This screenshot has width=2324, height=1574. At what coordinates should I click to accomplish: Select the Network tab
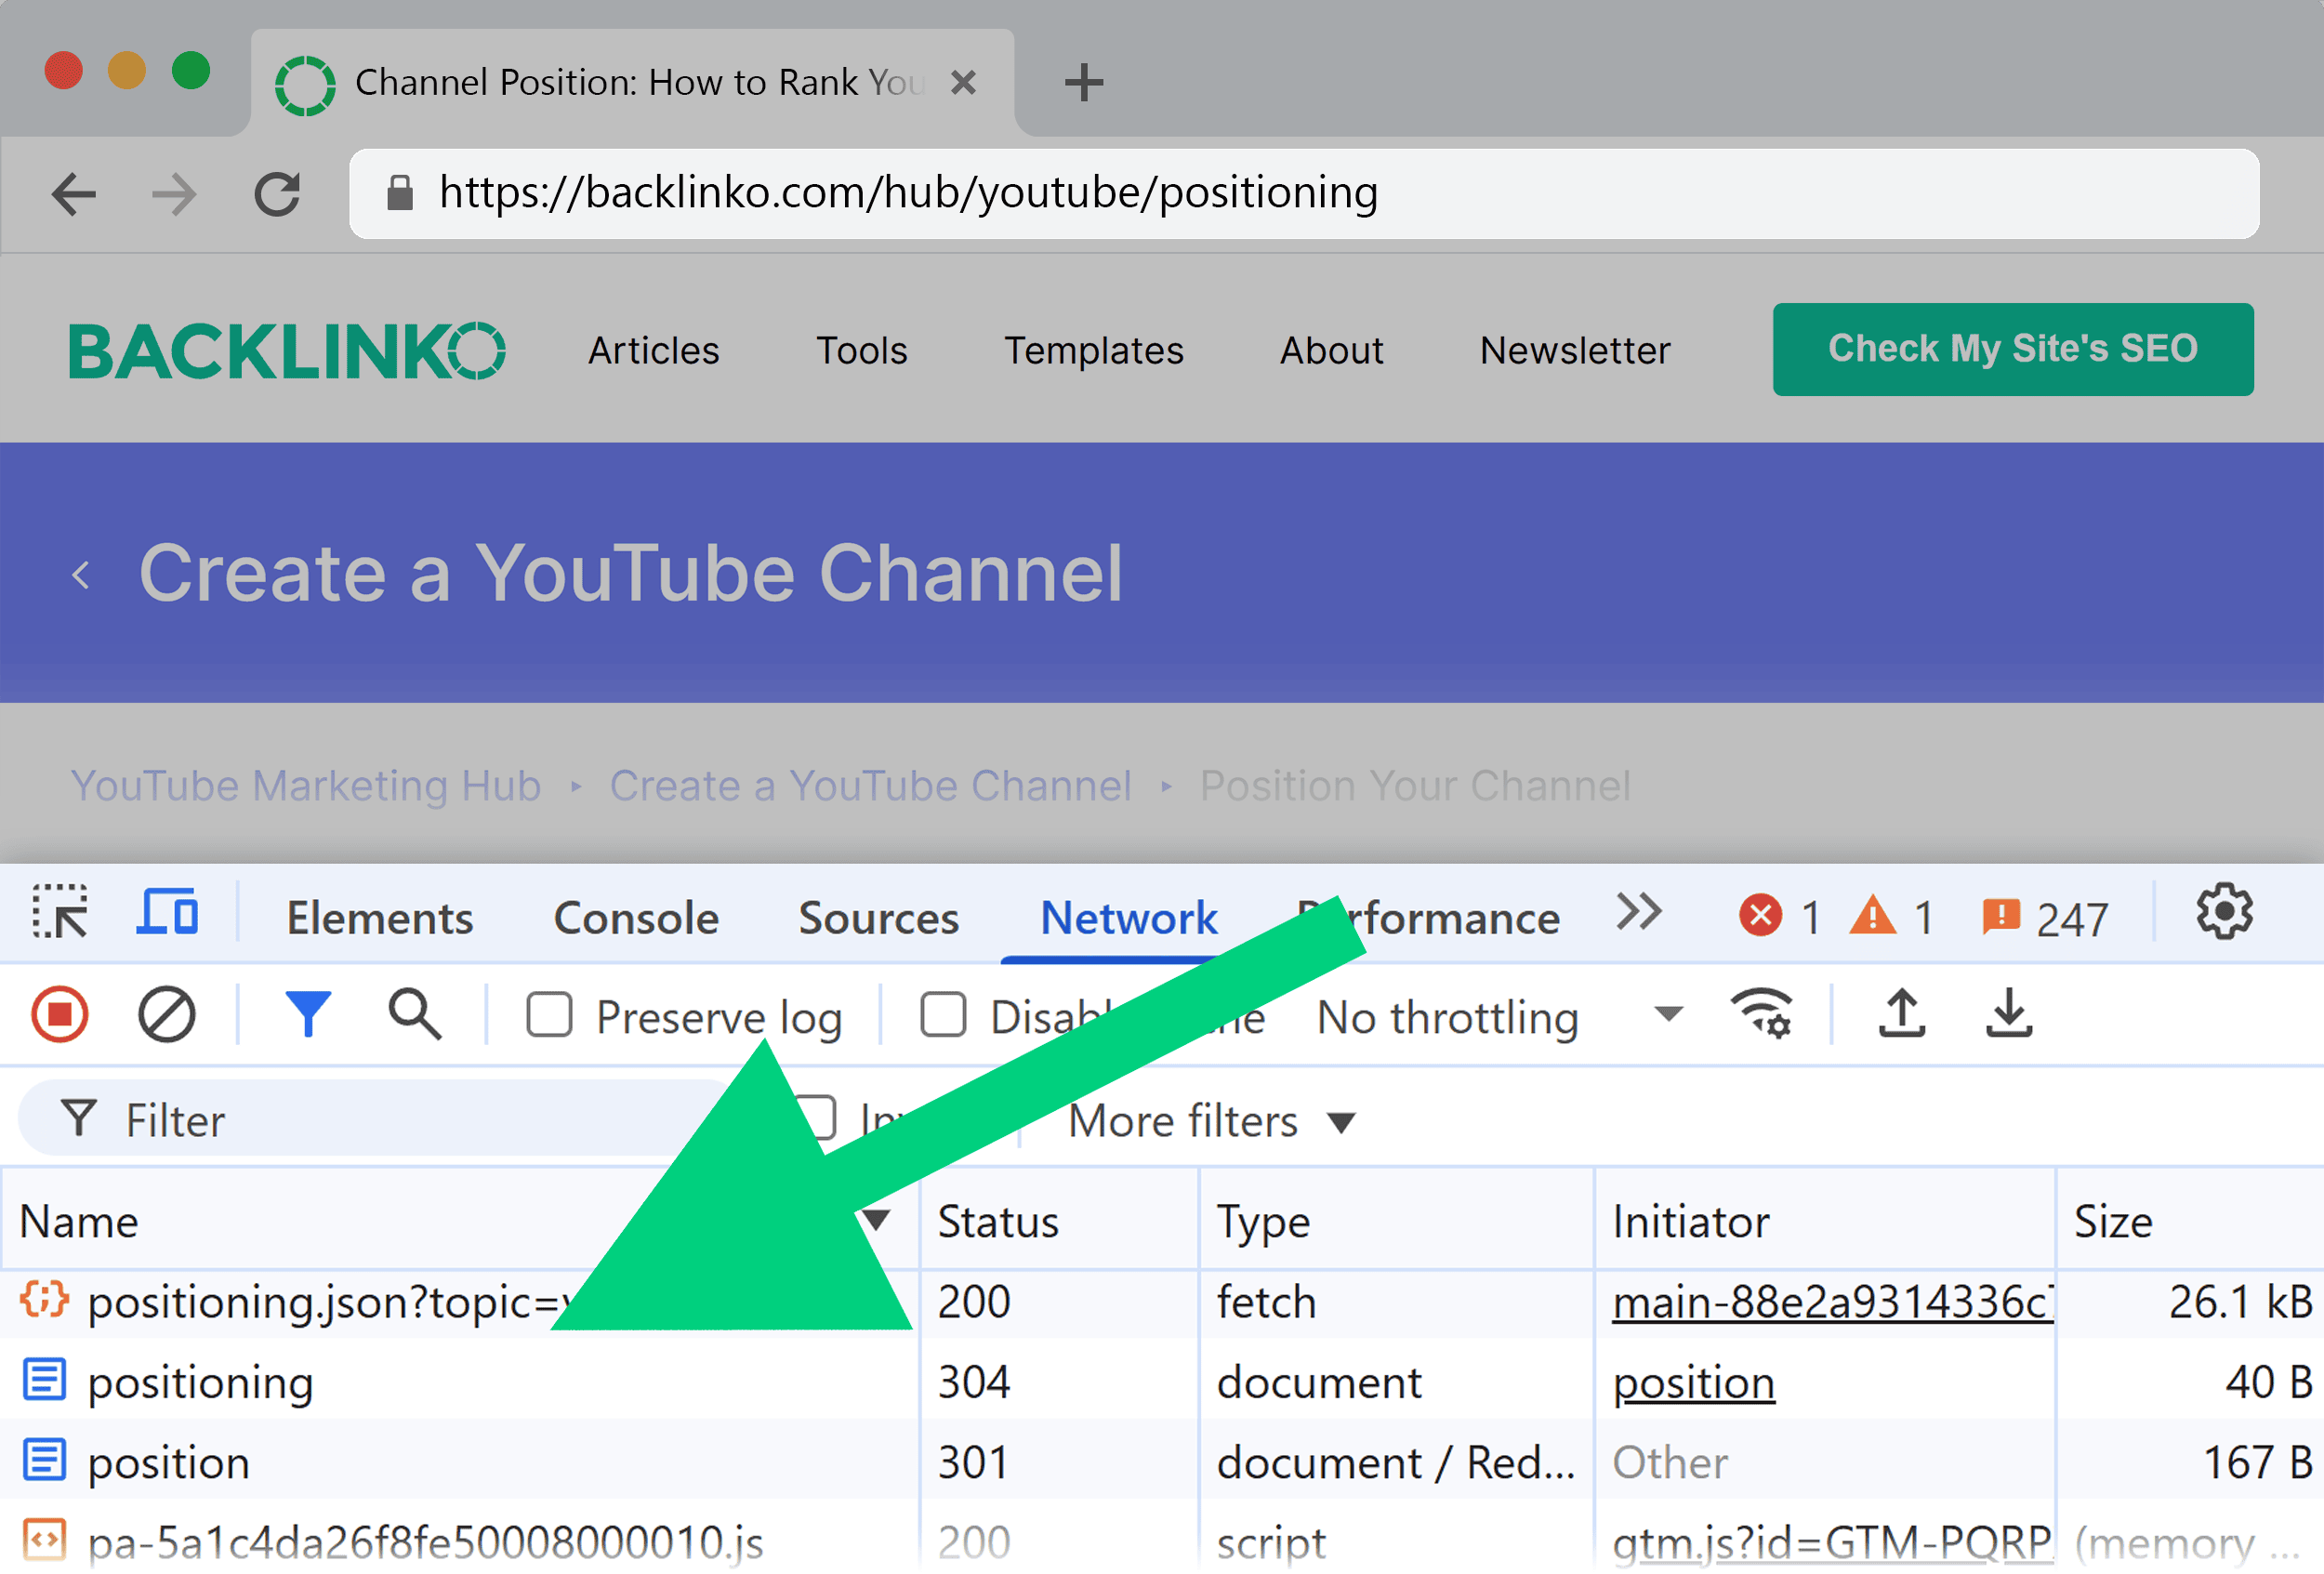tap(1129, 918)
